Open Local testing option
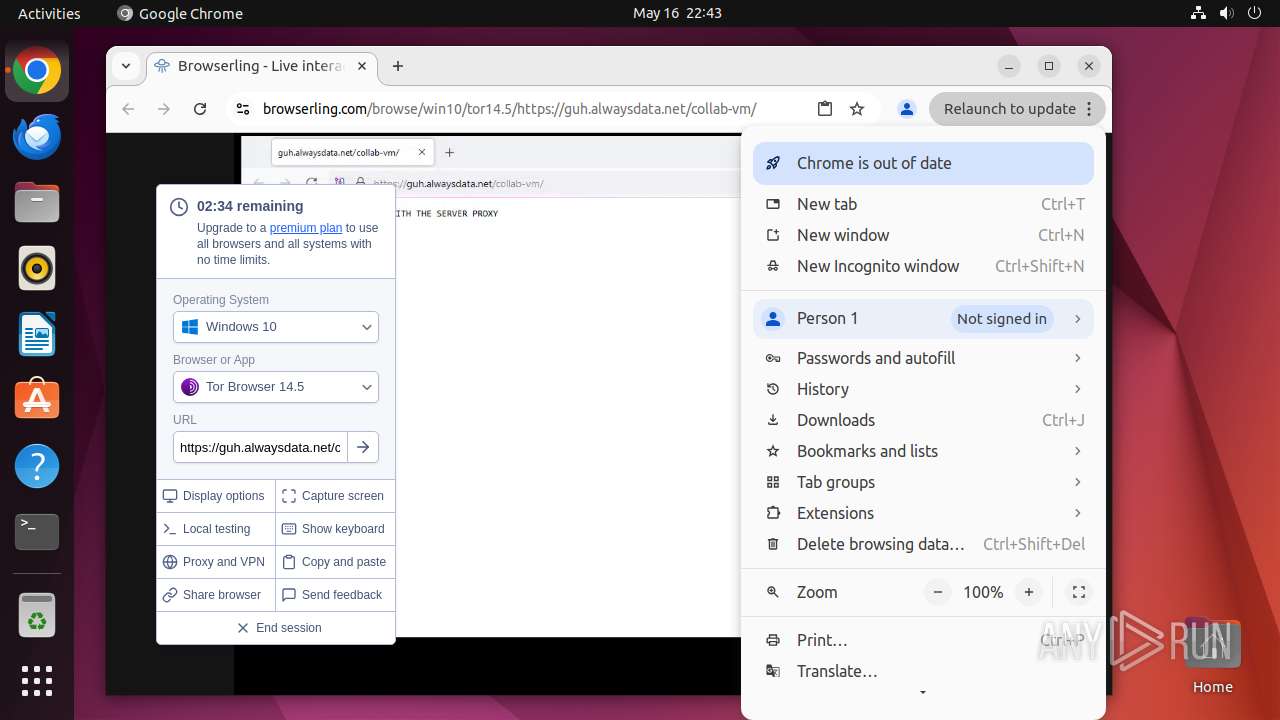Viewport: 1280px width, 720px height. [216, 529]
